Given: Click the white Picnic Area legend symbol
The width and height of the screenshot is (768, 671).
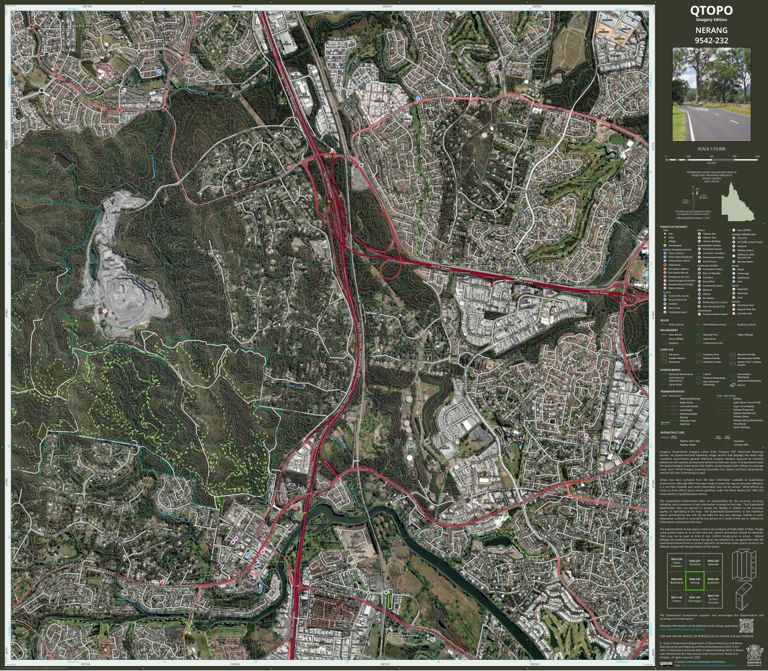Looking at the screenshot, I should click(665, 308).
